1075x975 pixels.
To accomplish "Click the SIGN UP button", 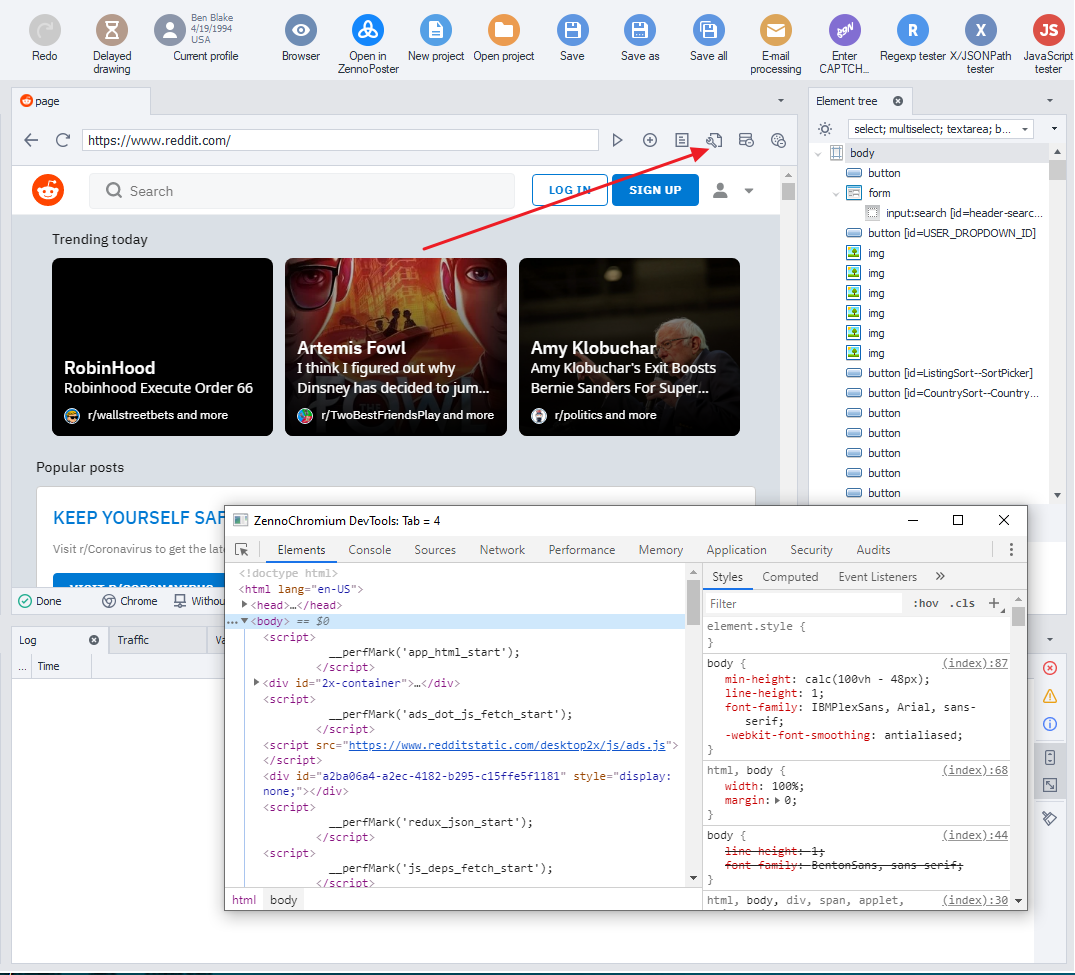I will pos(655,190).
